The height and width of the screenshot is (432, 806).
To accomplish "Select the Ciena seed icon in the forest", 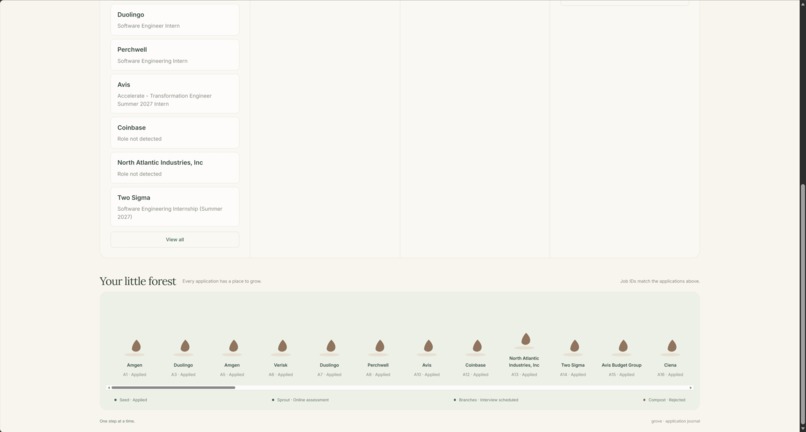I will coord(672,346).
